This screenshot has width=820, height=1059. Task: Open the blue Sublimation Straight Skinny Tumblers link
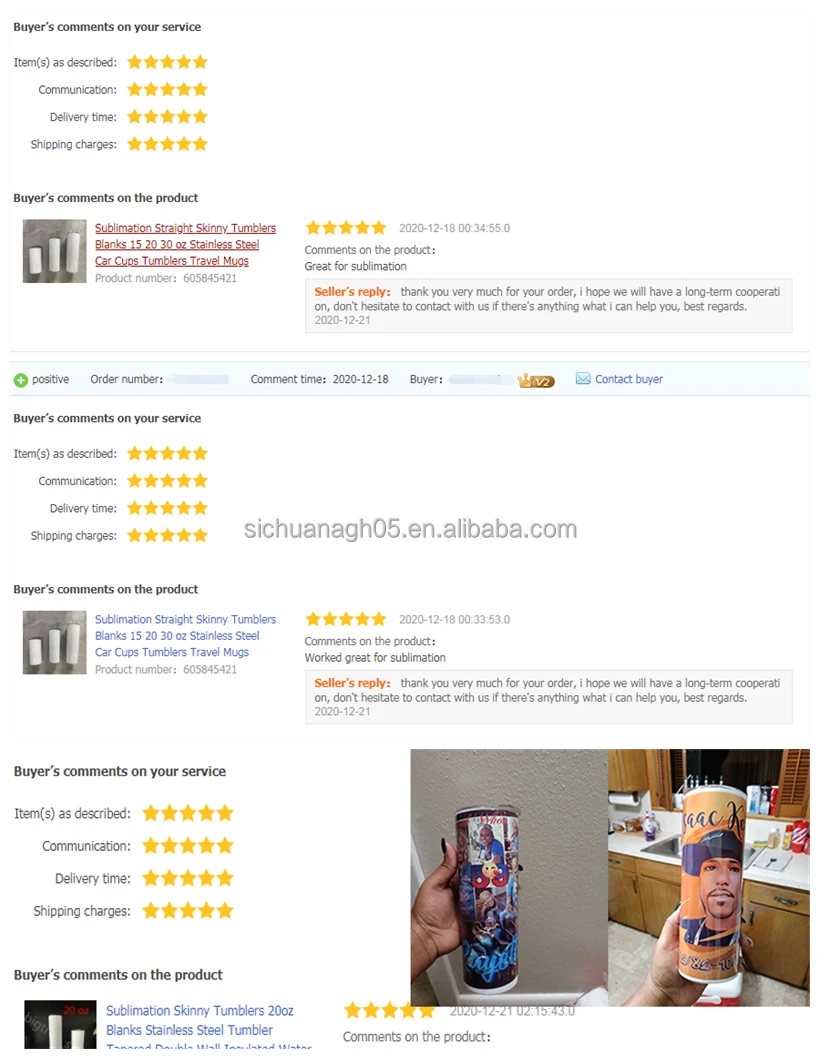185,636
